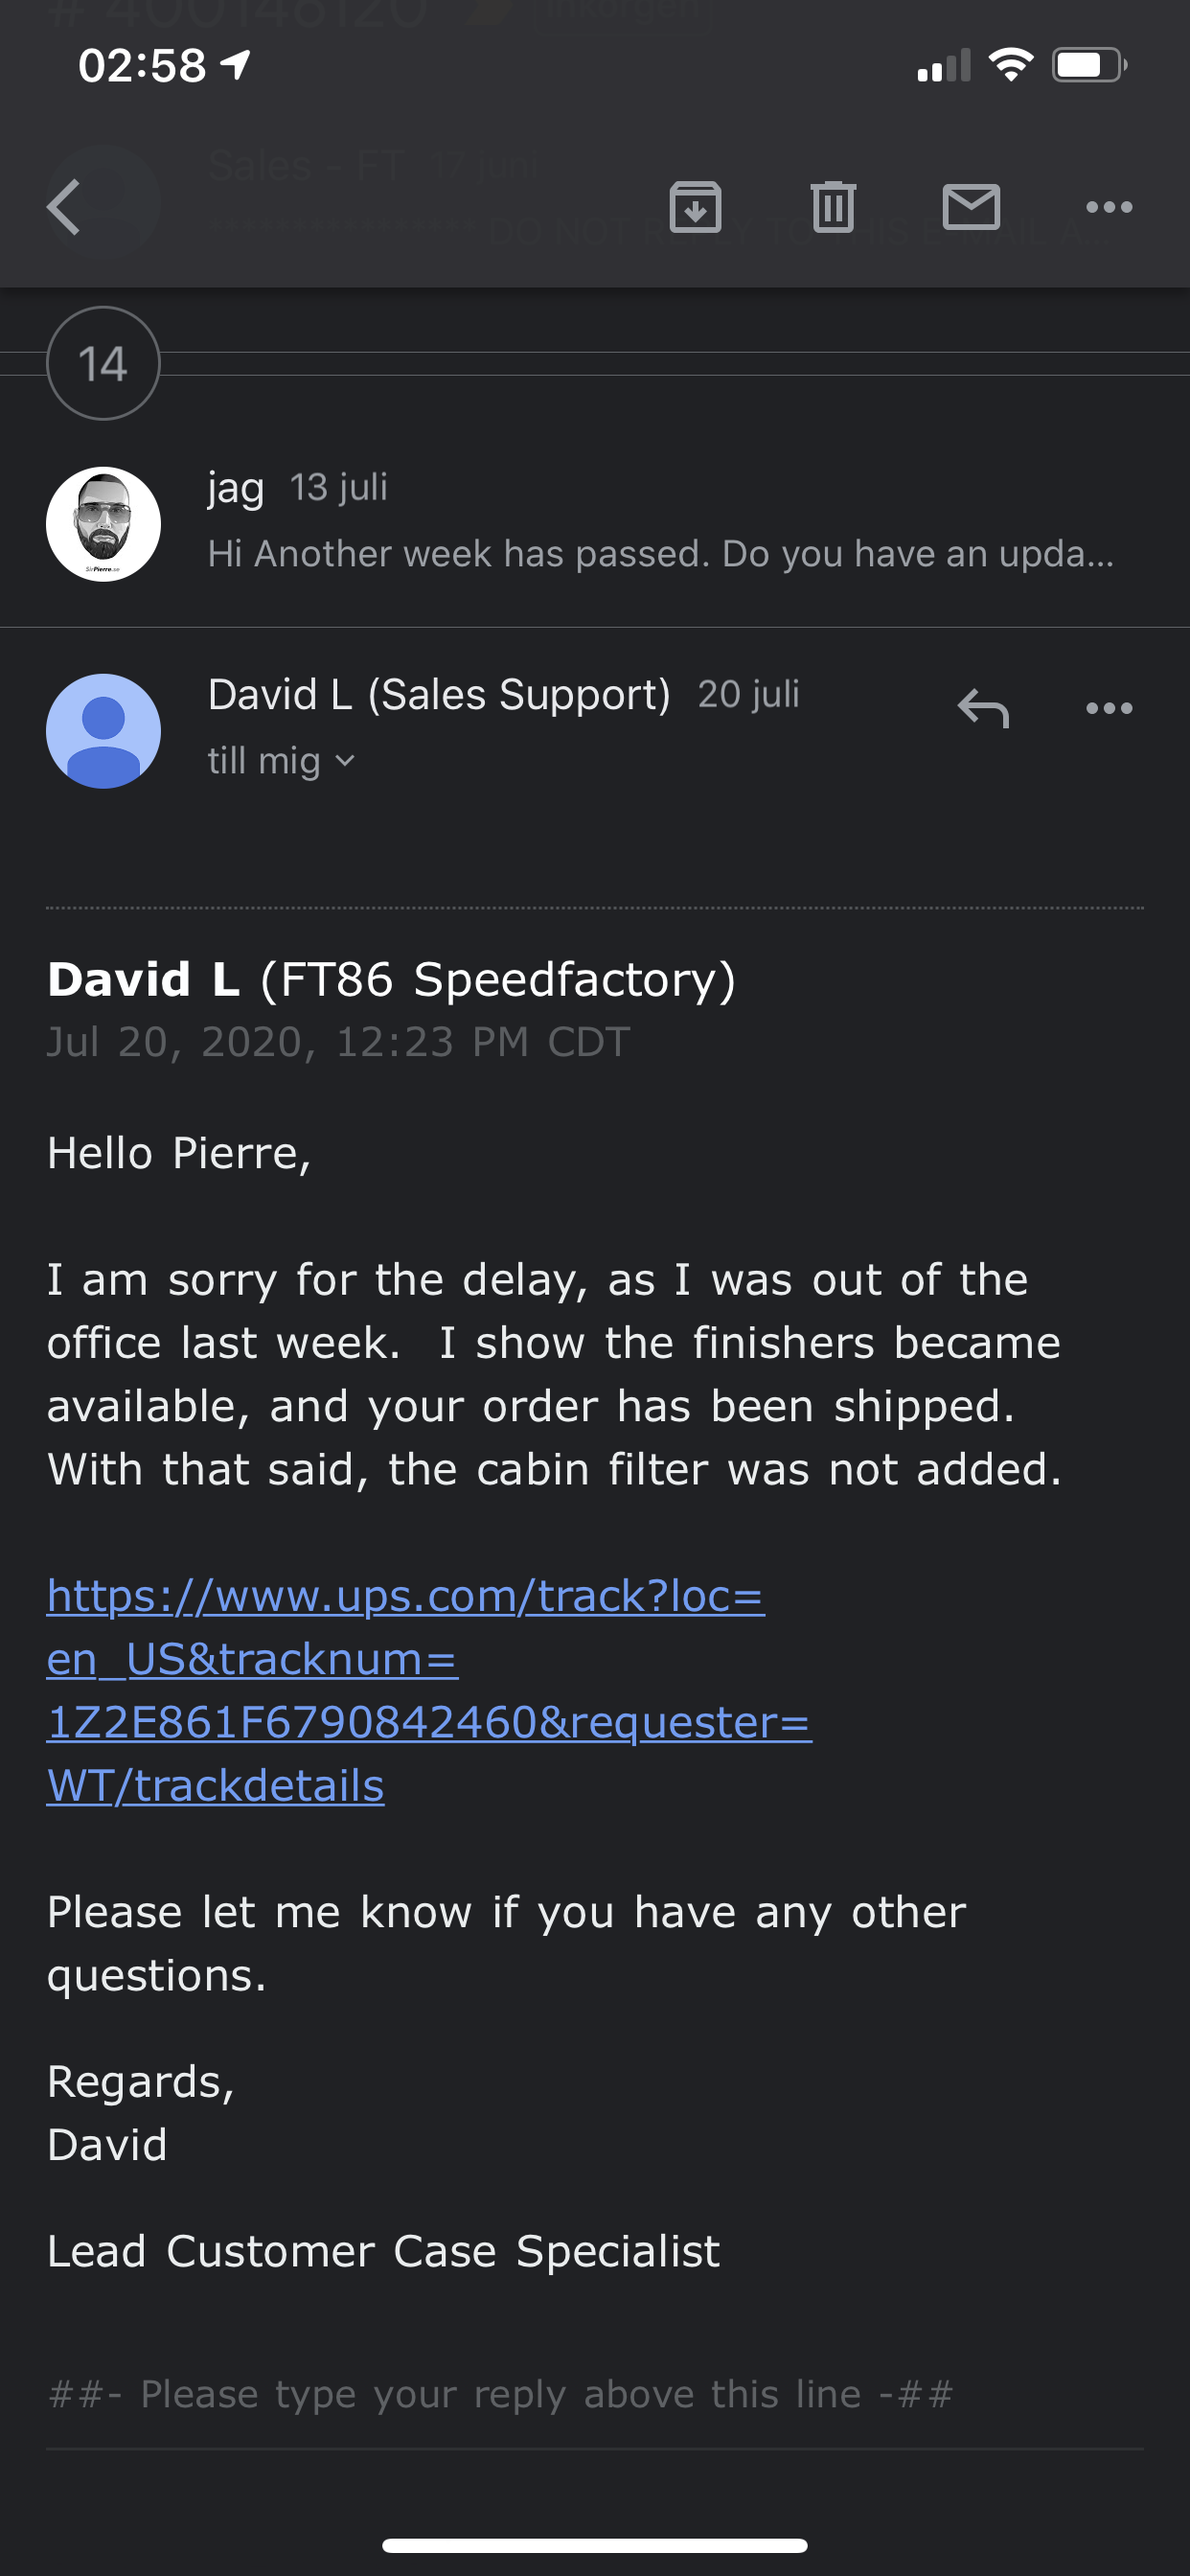Tap jag's profile avatar photo
Screen dimensions: 1190x2576
tap(103, 523)
